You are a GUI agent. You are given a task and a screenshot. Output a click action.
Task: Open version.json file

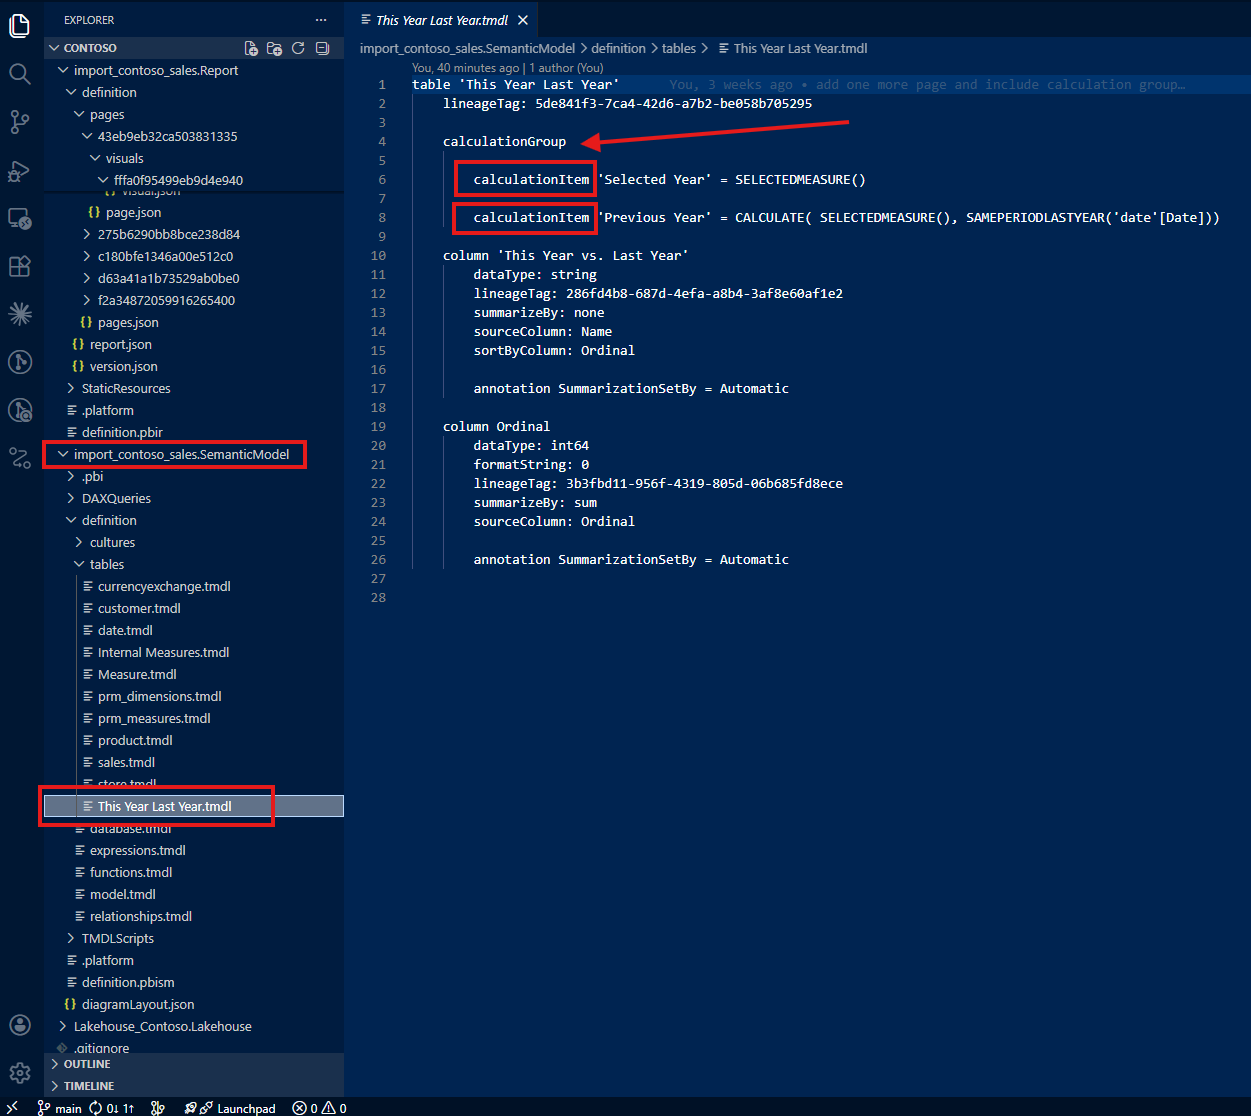(123, 366)
